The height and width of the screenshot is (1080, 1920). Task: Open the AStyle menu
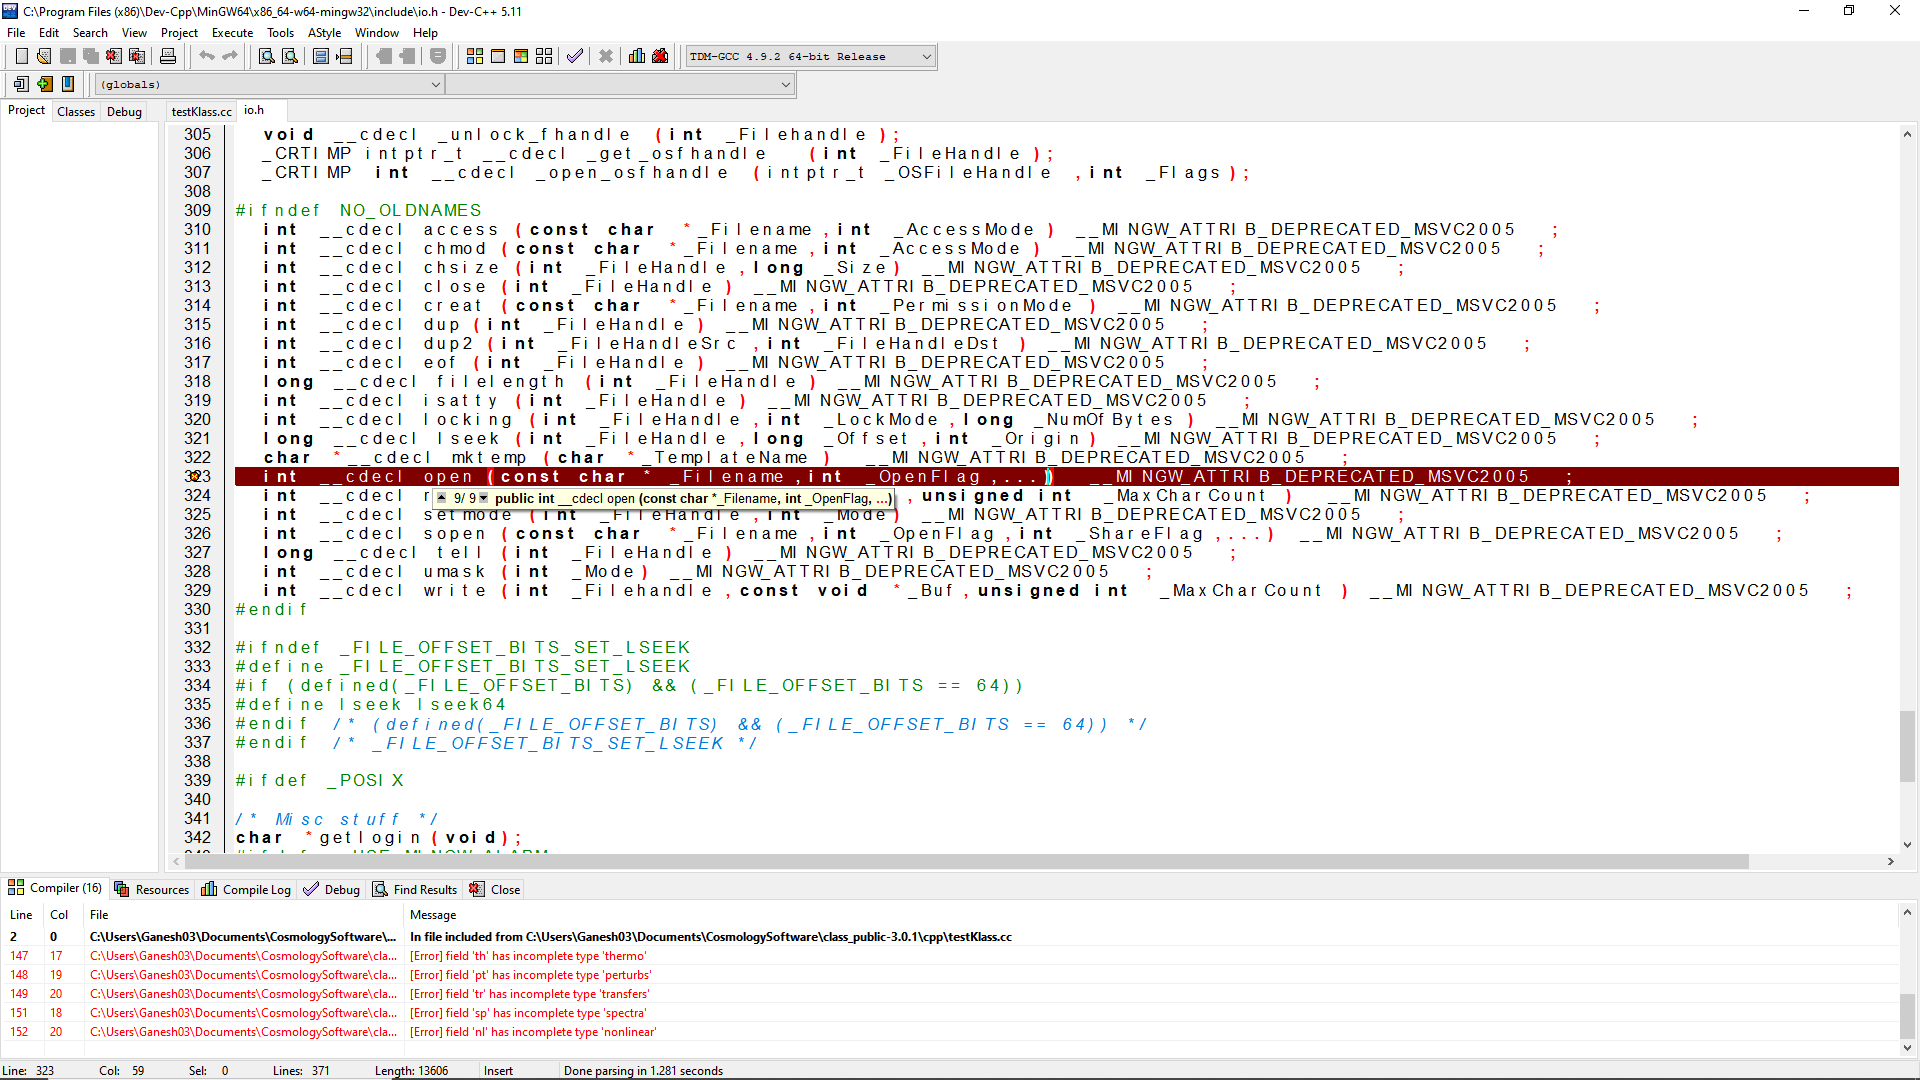[324, 32]
